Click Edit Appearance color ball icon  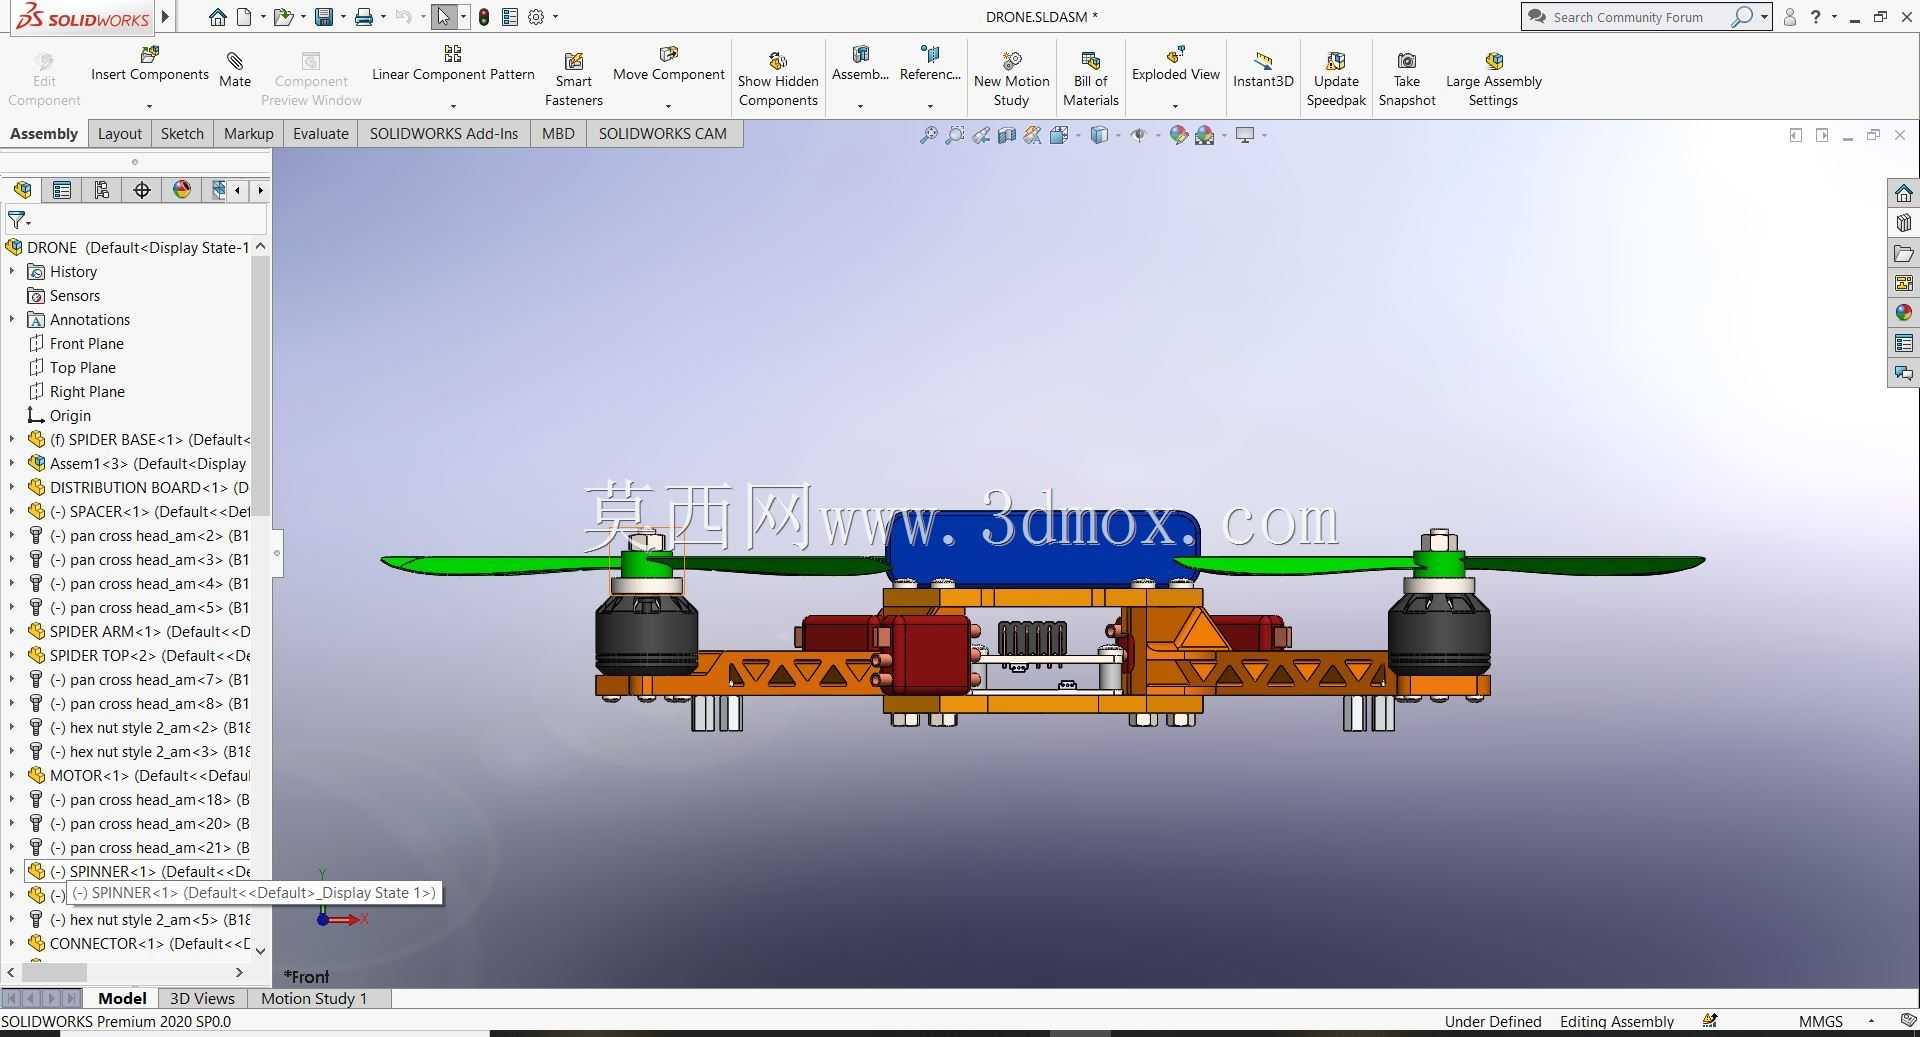click(x=1178, y=135)
